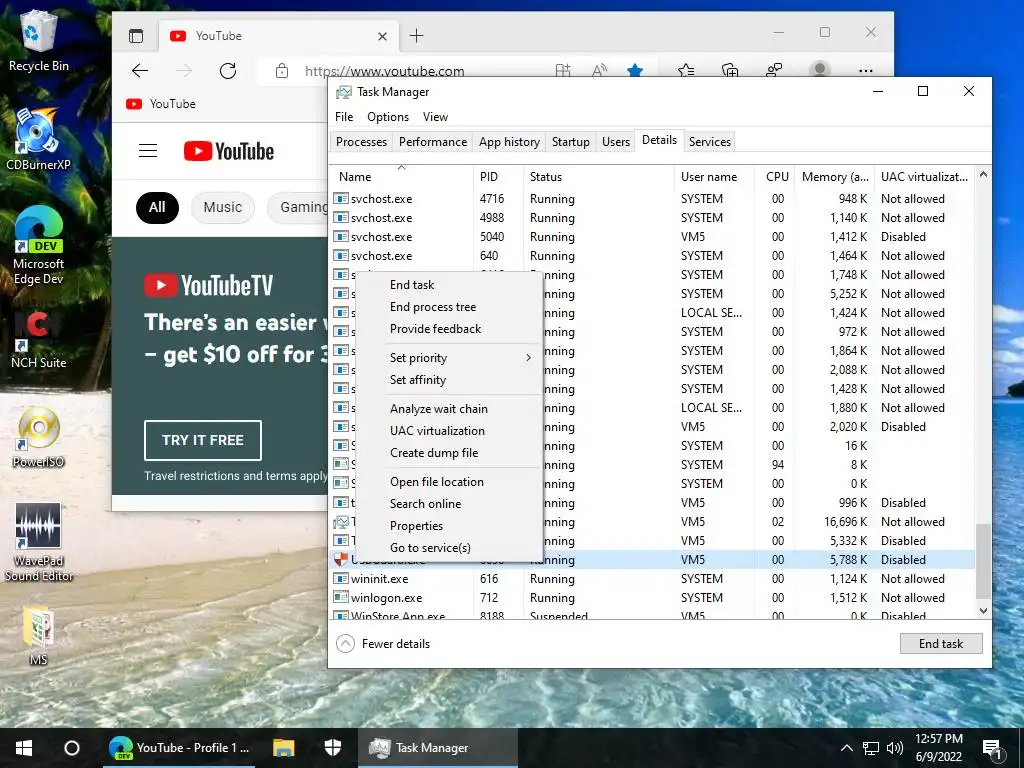Launch PowerISO from the desktop
Screen dimensions: 1024x768
click(39, 436)
